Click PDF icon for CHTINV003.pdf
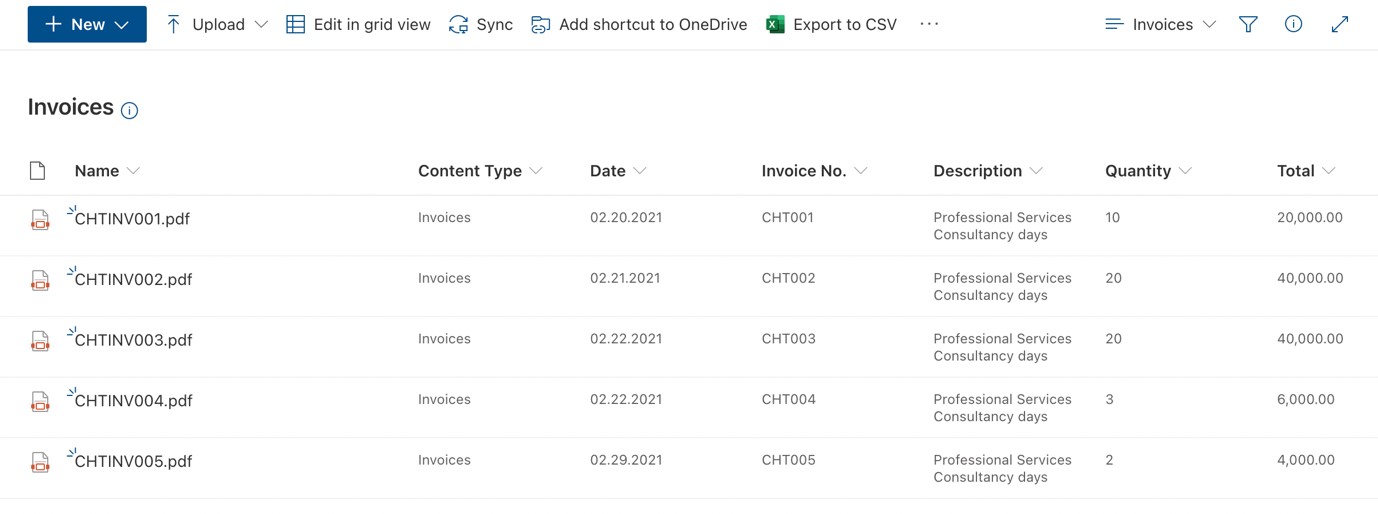The height and width of the screenshot is (514, 1378). (x=40, y=341)
